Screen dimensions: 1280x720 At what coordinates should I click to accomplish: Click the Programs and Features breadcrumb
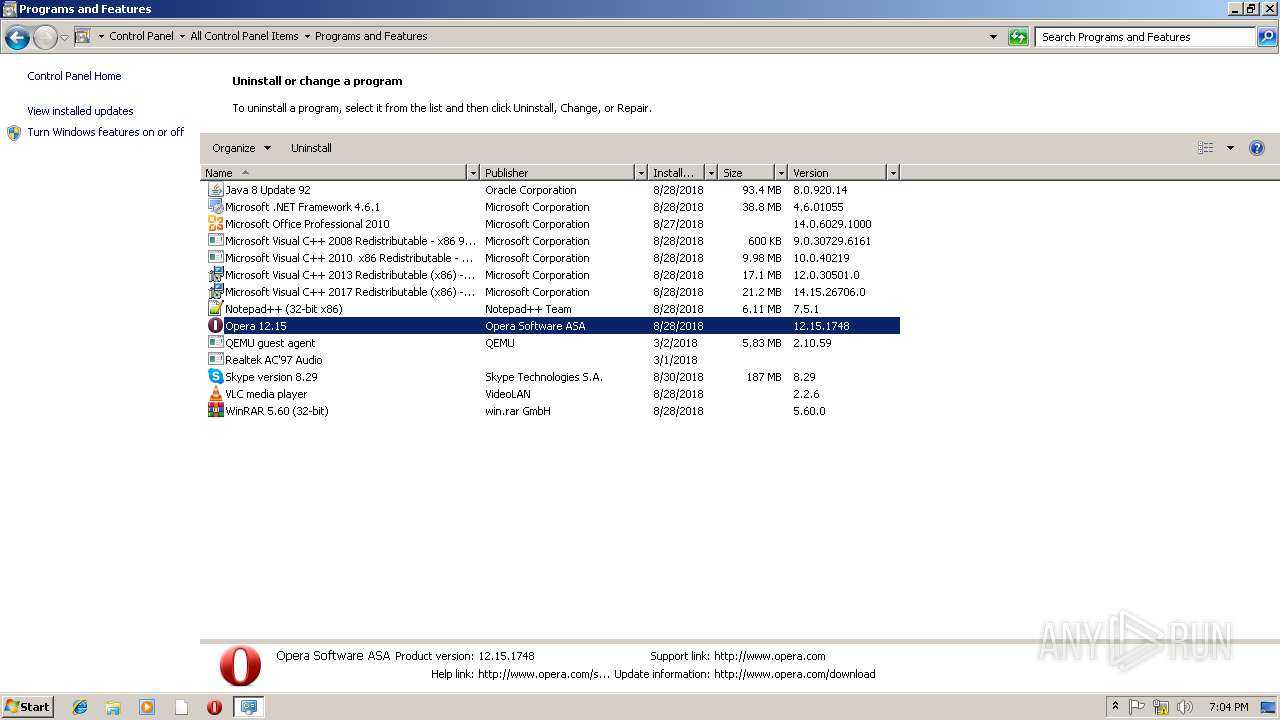371,36
